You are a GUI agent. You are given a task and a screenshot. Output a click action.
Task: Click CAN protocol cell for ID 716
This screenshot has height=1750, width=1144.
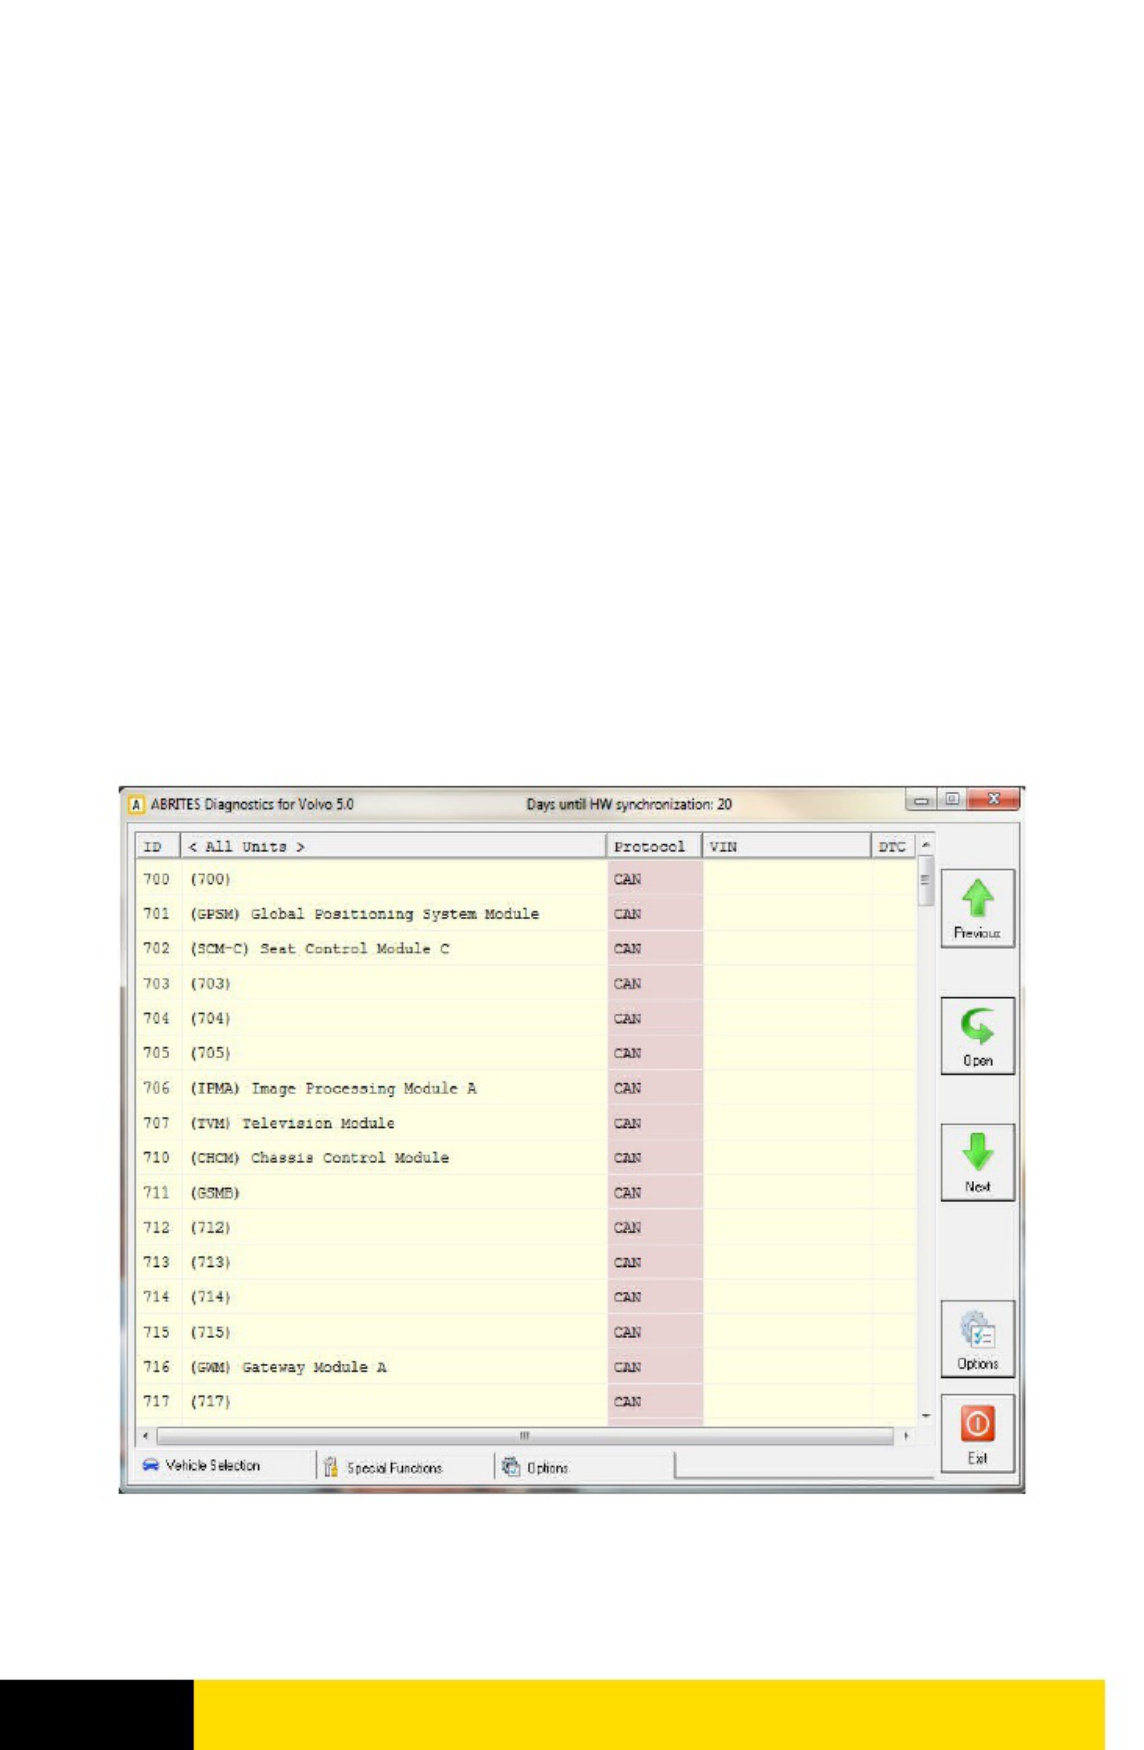pos(654,1367)
